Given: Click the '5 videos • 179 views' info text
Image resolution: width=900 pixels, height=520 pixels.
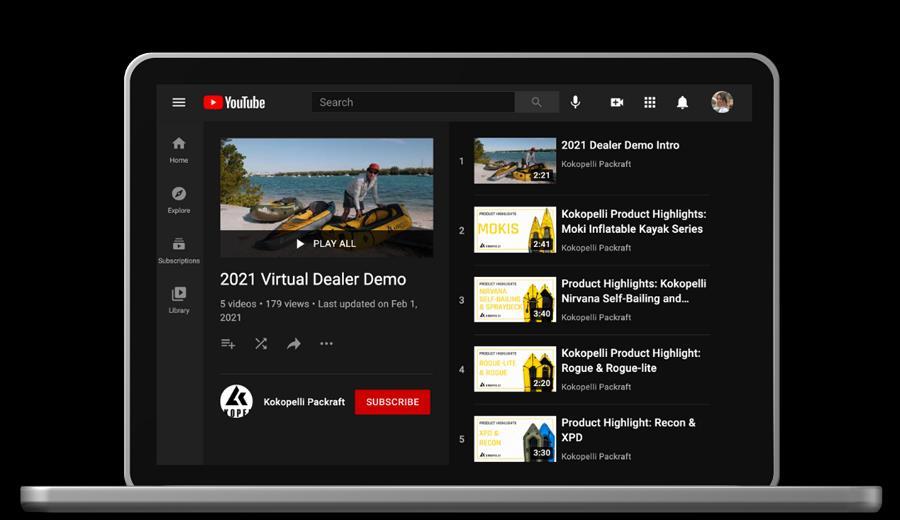Looking at the screenshot, I should (265, 304).
